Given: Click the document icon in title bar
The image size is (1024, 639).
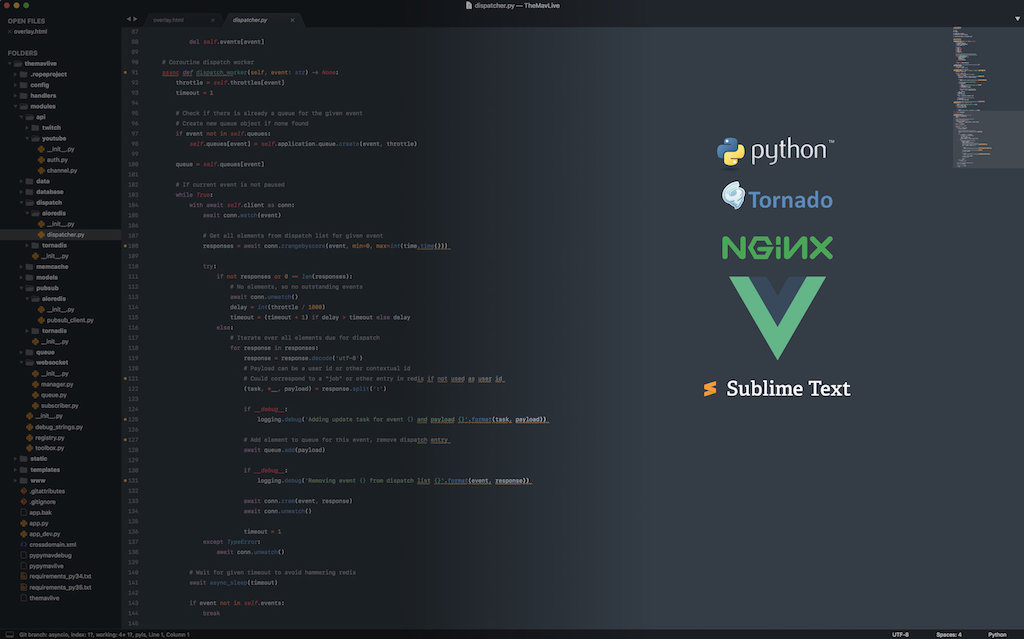Looking at the screenshot, I should tap(469, 5).
